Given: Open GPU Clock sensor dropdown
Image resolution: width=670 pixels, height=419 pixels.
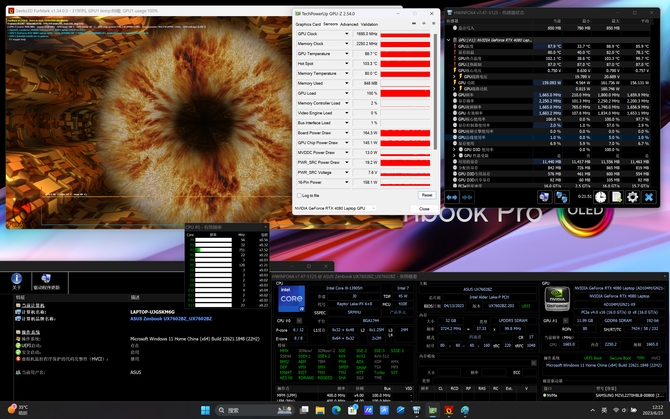Looking at the screenshot, I should pos(347,34).
